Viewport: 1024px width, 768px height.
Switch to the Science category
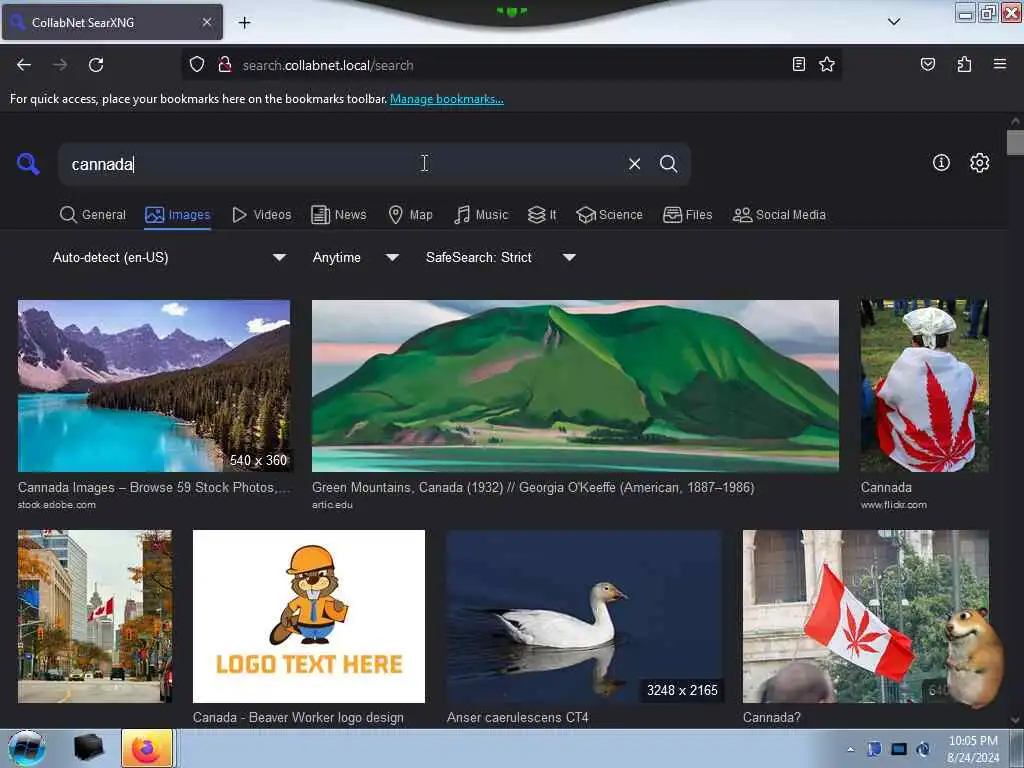click(609, 214)
